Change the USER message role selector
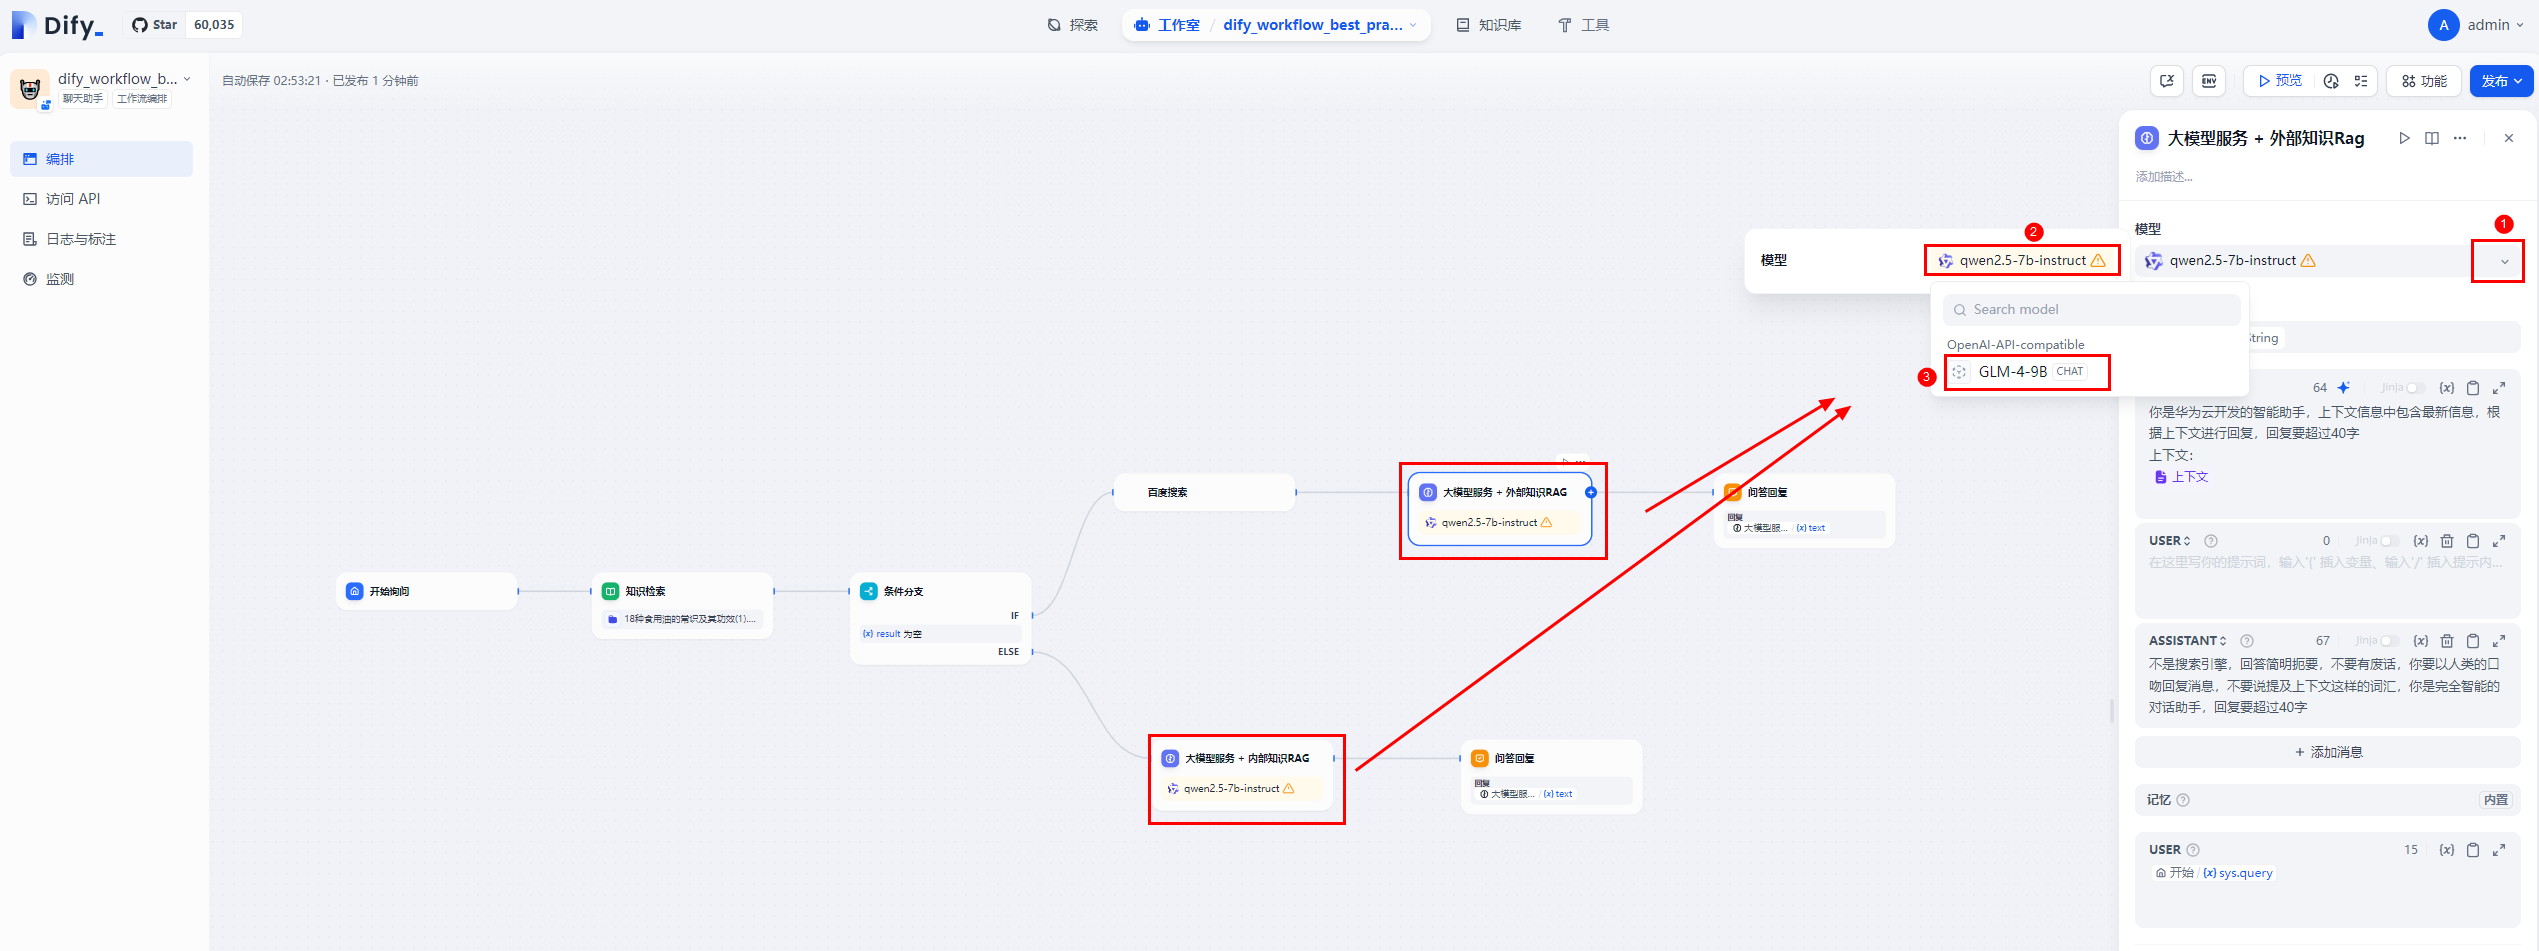This screenshot has height=951, width=2539. click(2170, 541)
